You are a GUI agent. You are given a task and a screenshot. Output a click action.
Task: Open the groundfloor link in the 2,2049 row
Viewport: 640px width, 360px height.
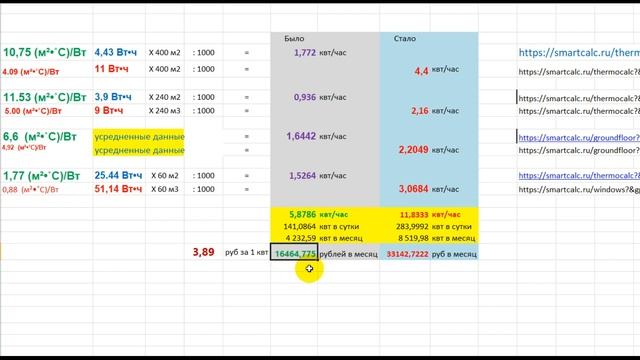point(579,150)
